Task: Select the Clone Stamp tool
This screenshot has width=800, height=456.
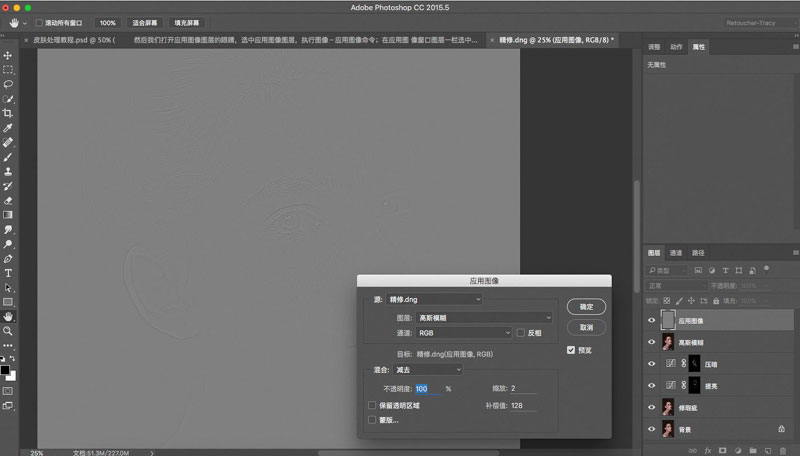Action: [8, 171]
